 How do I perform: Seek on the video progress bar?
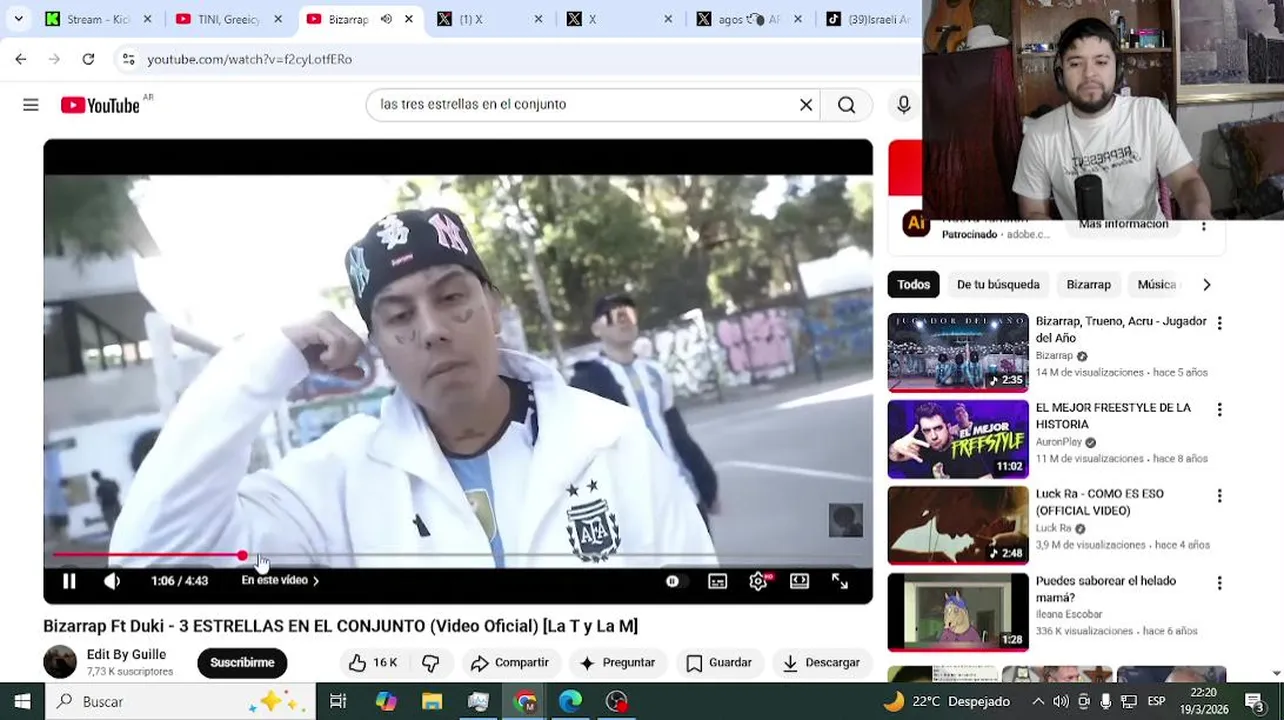[458, 555]
